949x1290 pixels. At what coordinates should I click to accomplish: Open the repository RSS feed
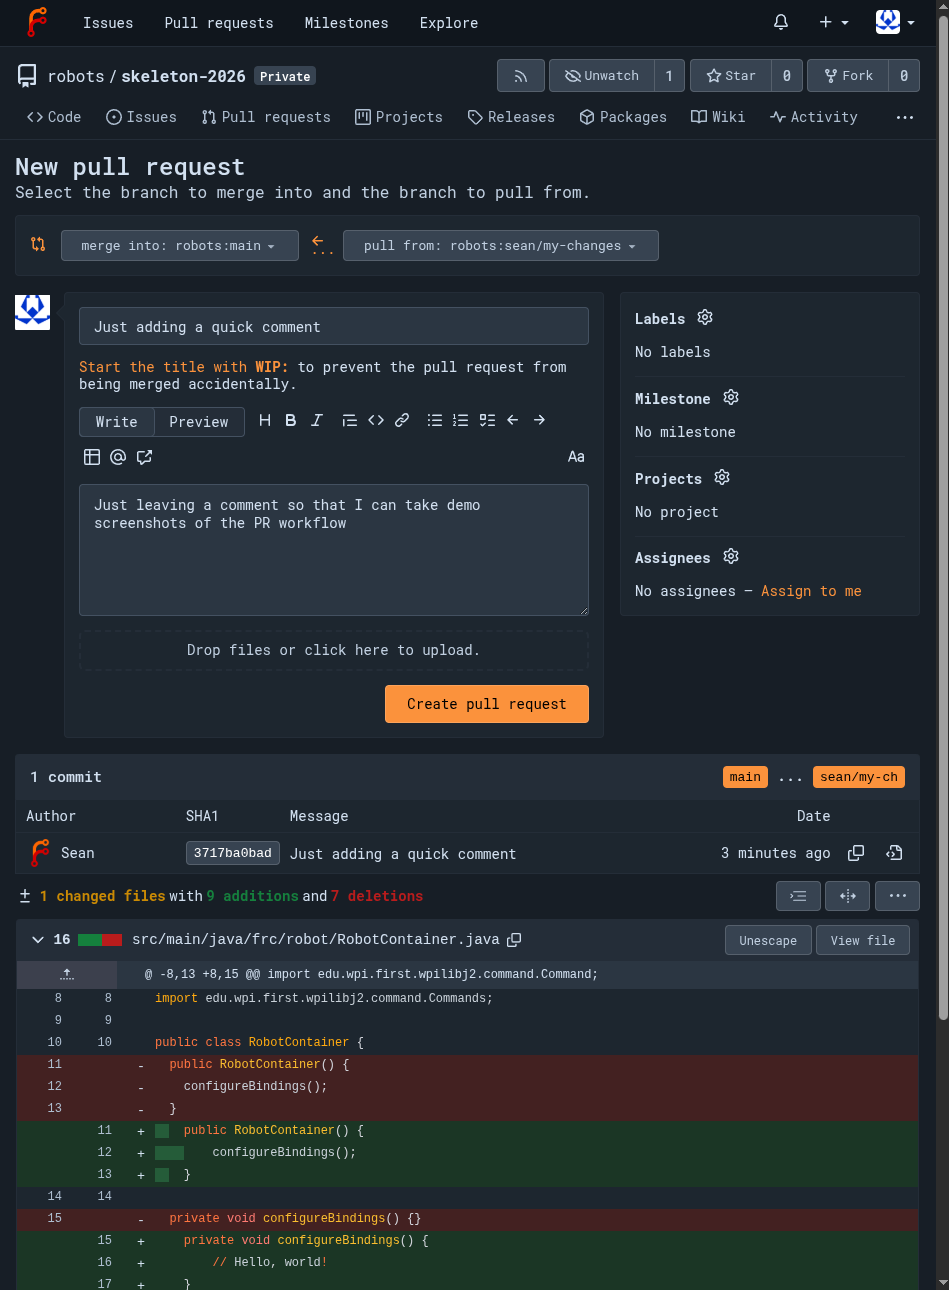[x=521, y=76]
